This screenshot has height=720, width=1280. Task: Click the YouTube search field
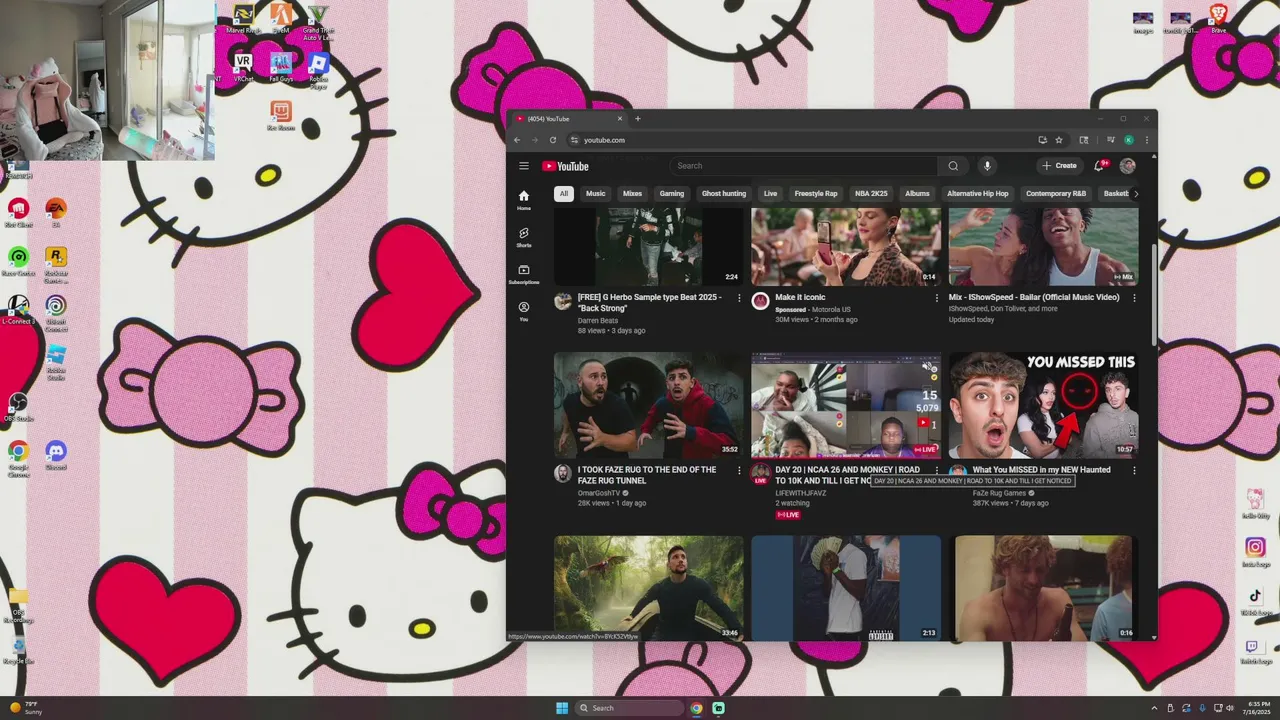point(803,166)
